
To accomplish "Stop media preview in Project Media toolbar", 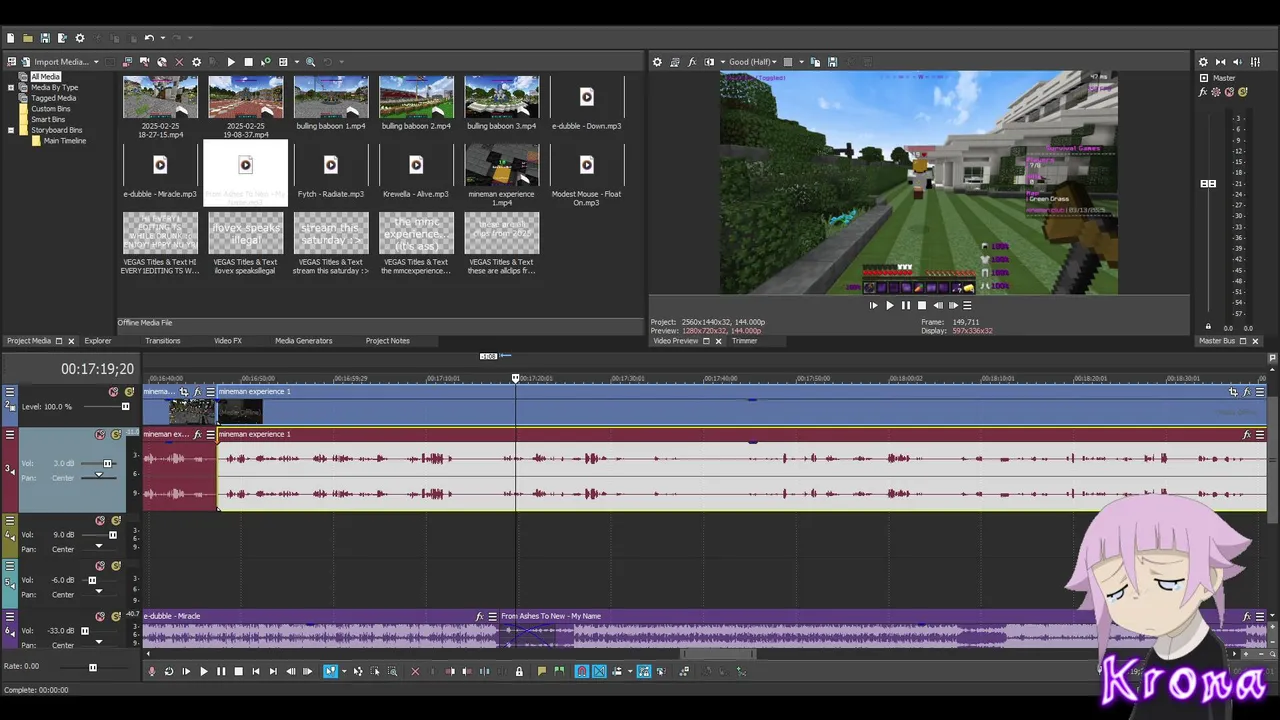I will click(x=248, y=62).
